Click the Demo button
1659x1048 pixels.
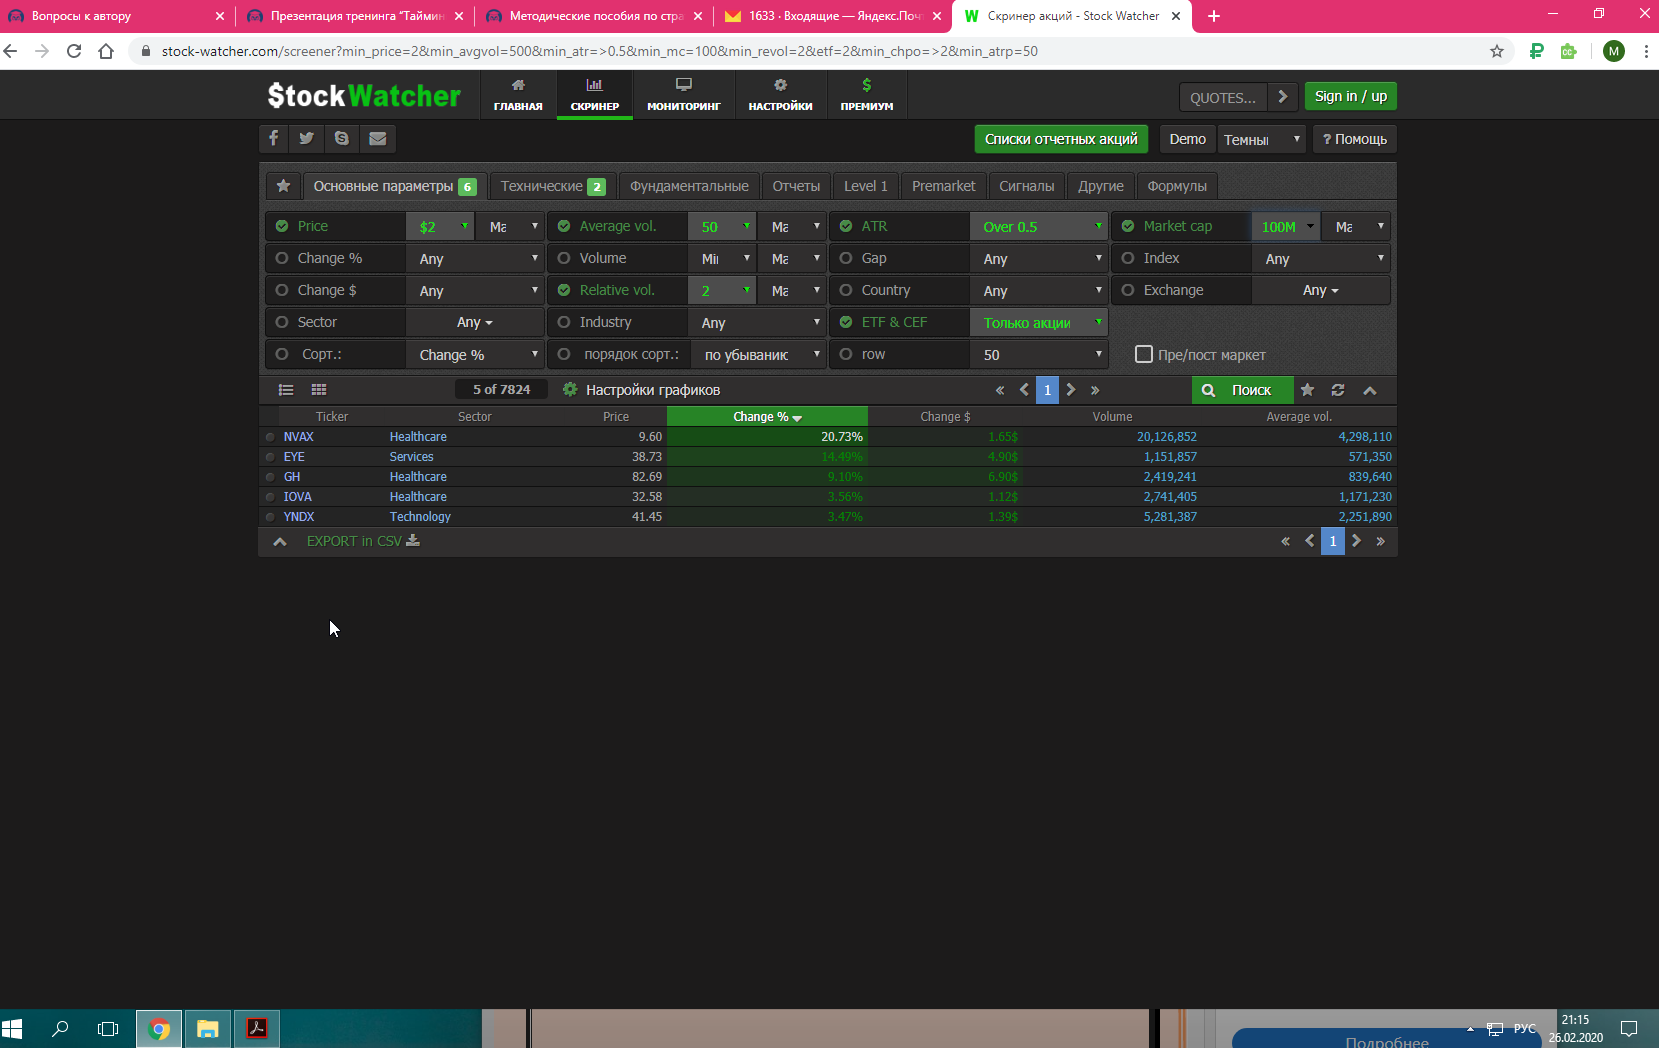[1187, 139]
